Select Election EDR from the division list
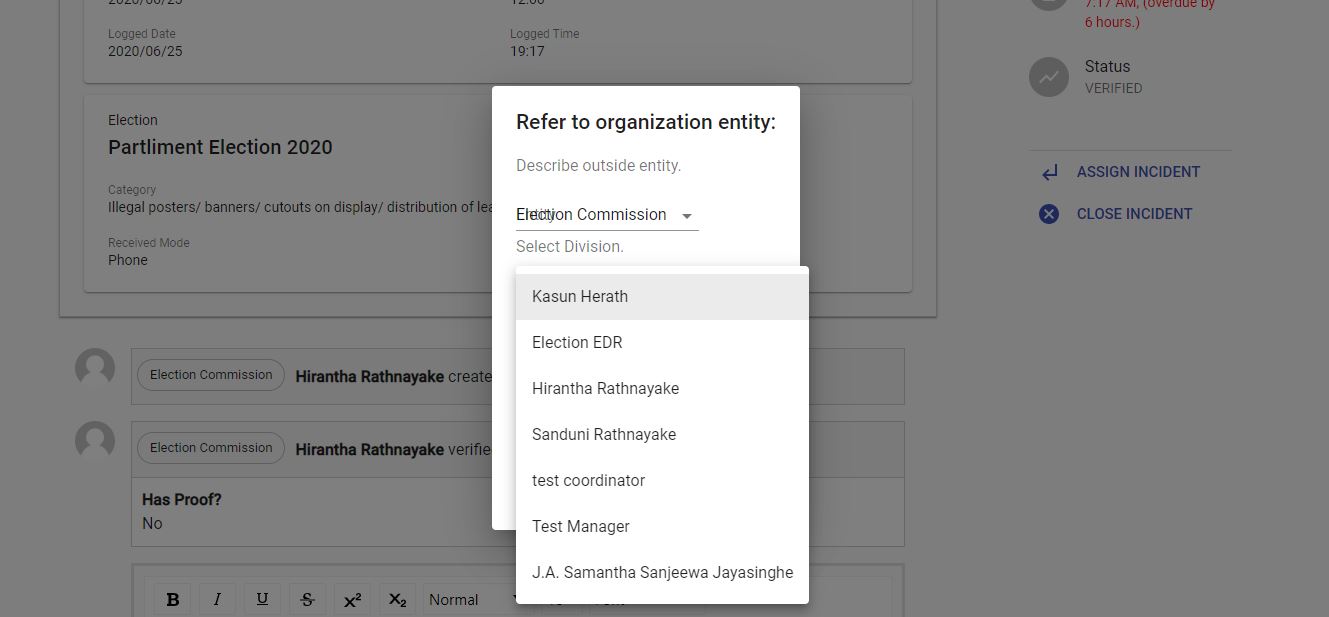Image resolution: width=1329 pixels, height=617 pixels. pos(577,342)
